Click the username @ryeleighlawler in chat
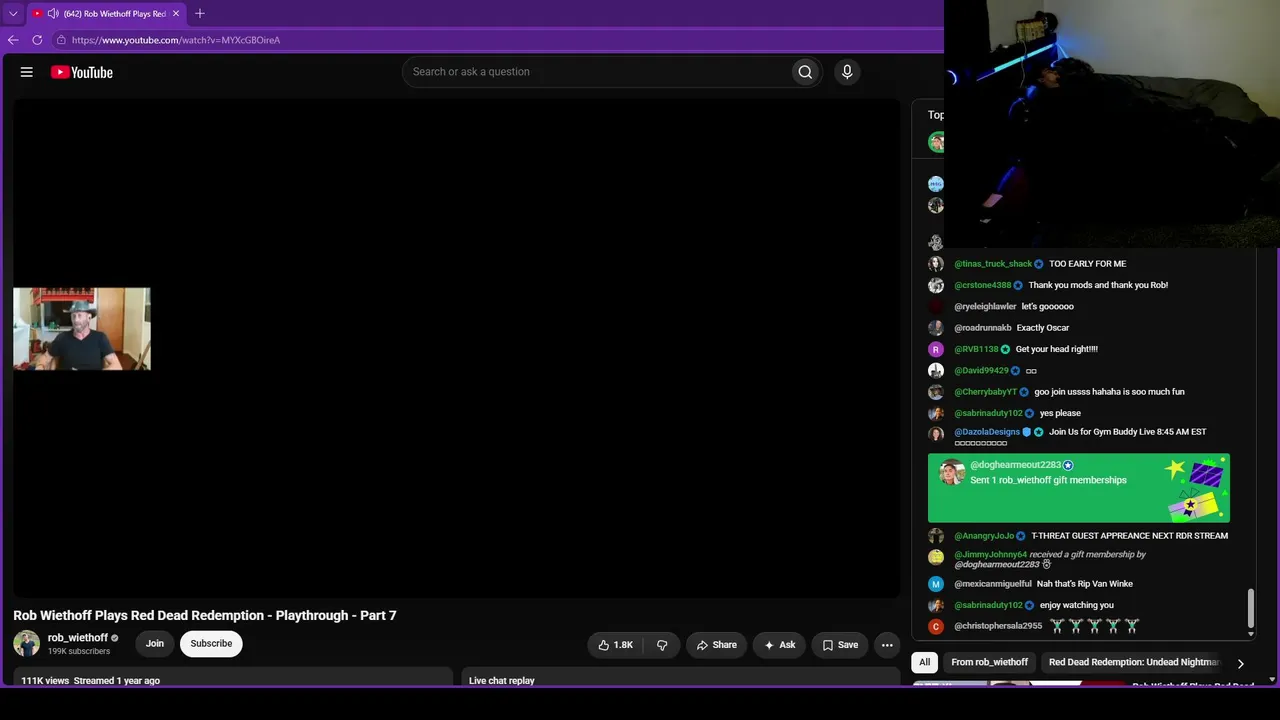1280x720 pixels. (985, 307)
